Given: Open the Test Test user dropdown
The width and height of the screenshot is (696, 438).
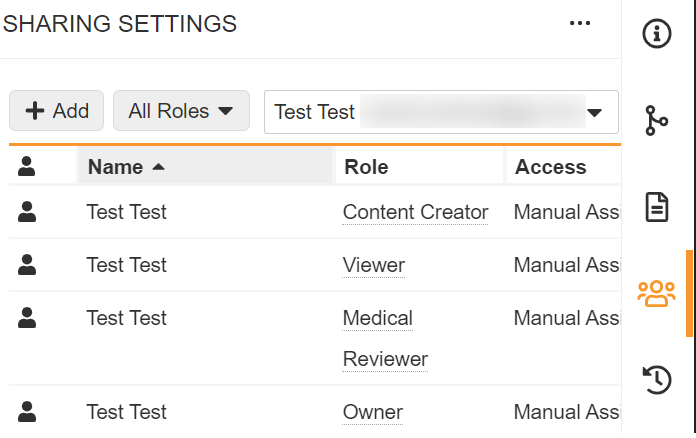Looking at the screenshot, I should pyautogui.click(x=440, y=112).
